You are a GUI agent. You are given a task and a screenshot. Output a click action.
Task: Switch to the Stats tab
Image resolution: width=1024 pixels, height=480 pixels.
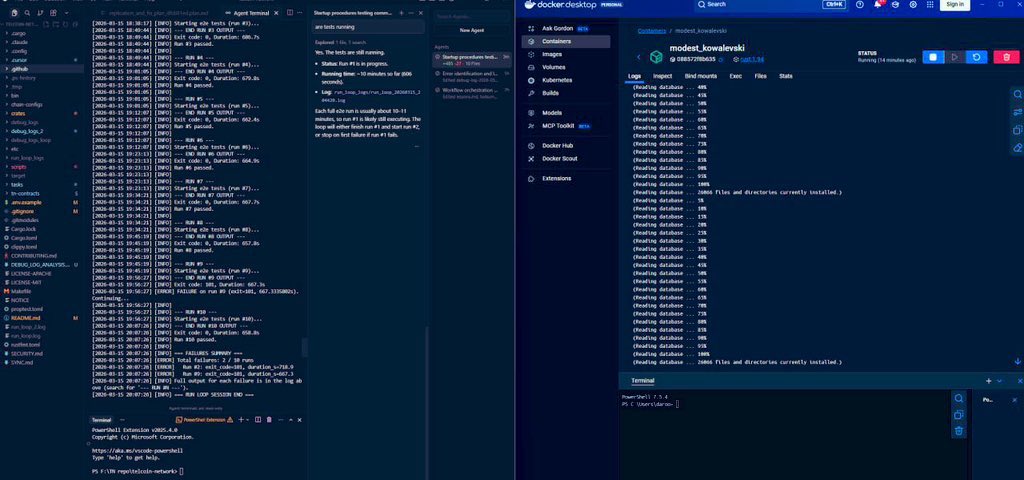coord(786,76)
